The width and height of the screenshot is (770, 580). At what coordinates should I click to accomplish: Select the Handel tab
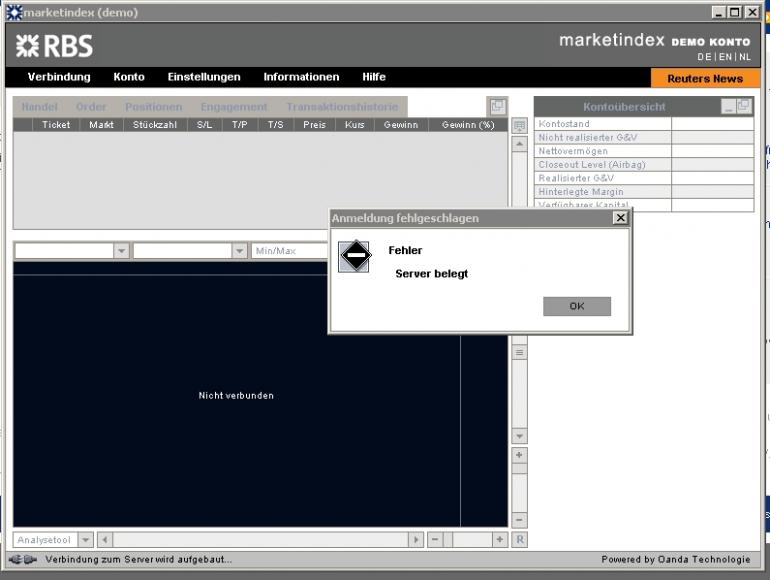[x=40, y=107]
